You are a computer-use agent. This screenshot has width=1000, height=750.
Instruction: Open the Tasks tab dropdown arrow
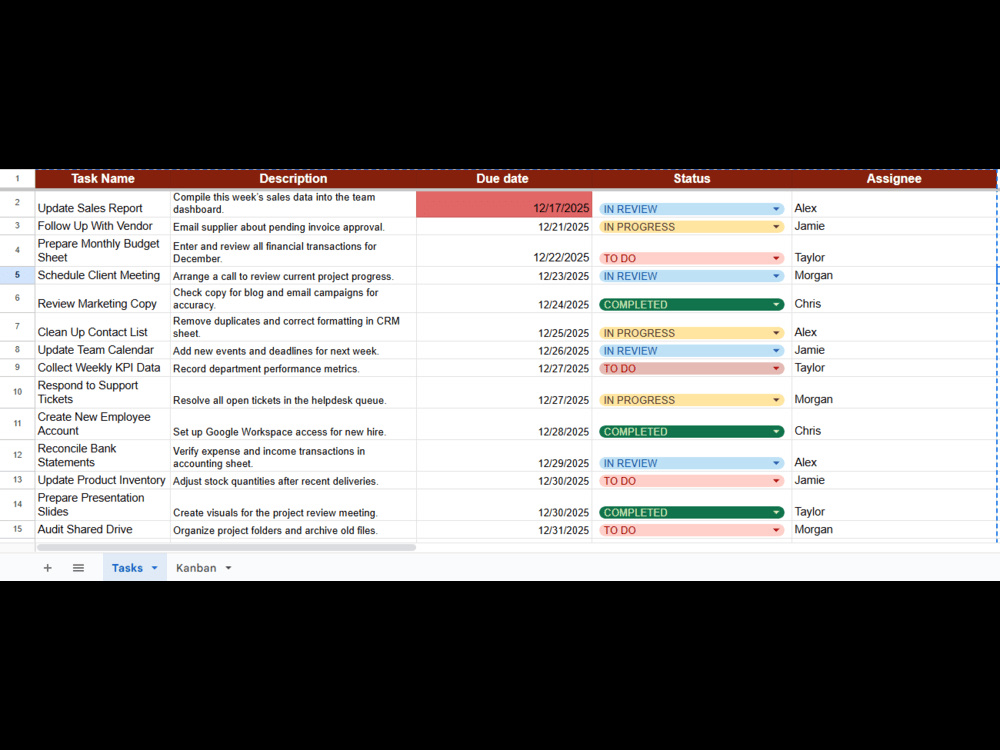point(154,568)
